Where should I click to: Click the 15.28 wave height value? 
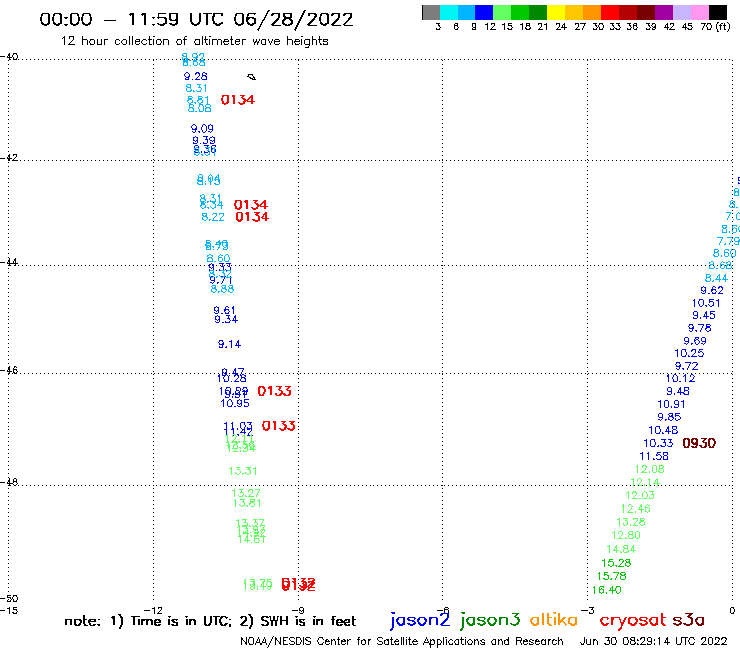click(616, 563)
